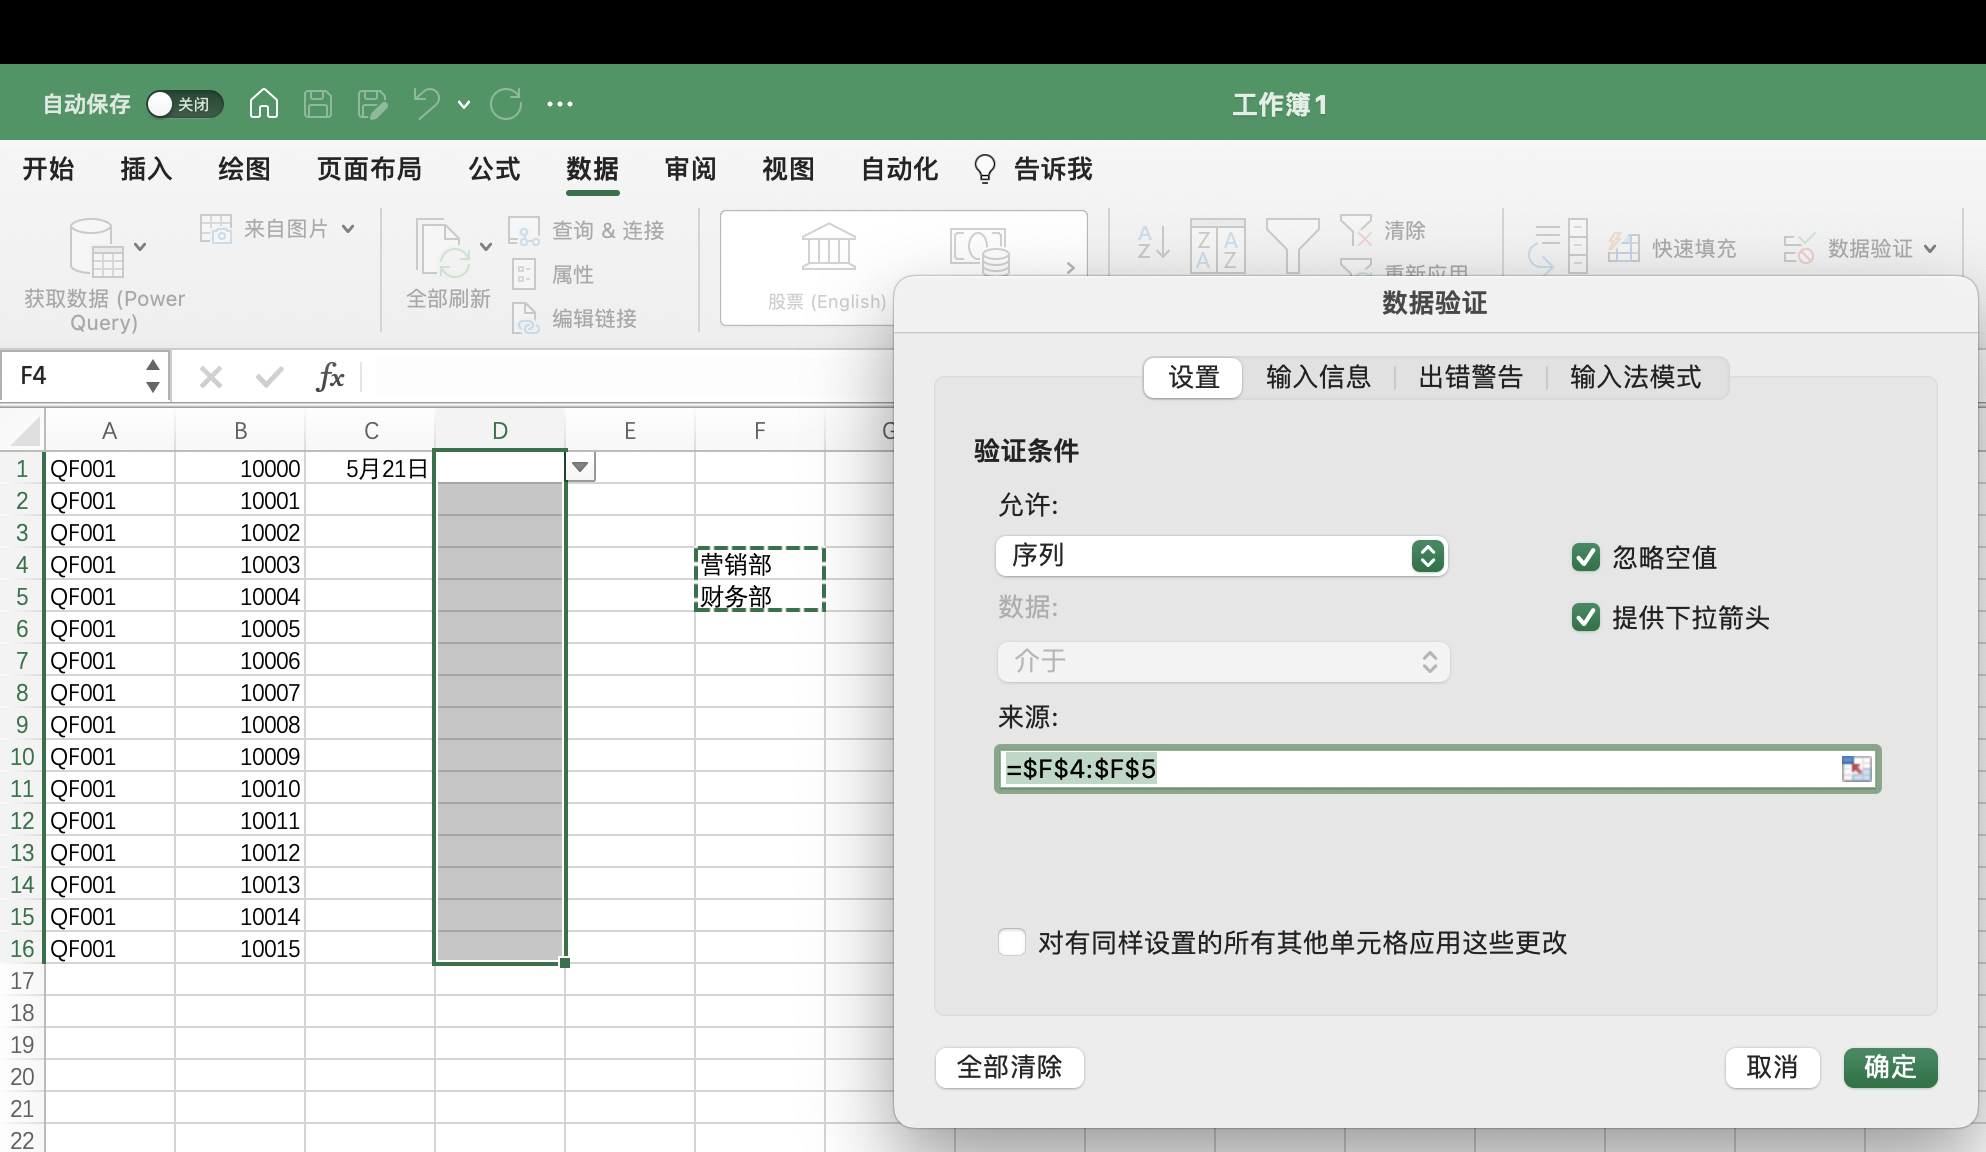Switch to the 设置 dialog tab
This screenshot has width=1986, height=1152.
[1193, 378]
